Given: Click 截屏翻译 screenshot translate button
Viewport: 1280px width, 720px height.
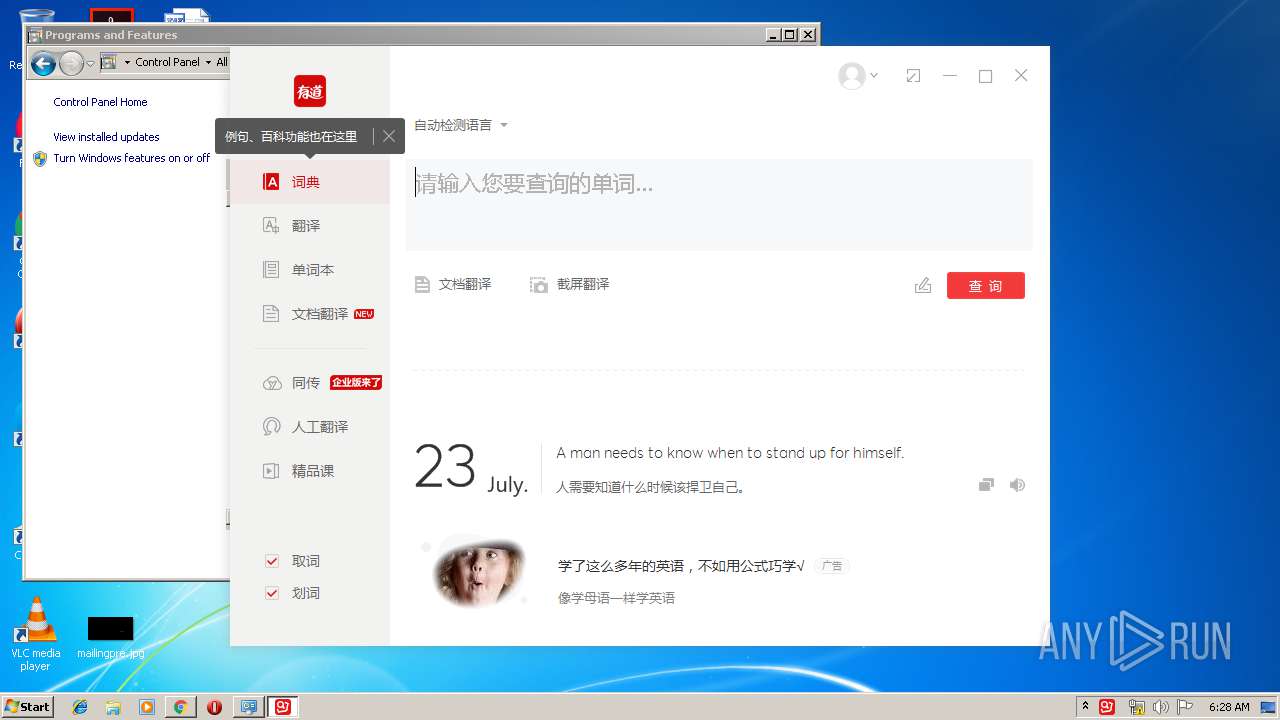Looking at the screenshot, I should point(569,285).
